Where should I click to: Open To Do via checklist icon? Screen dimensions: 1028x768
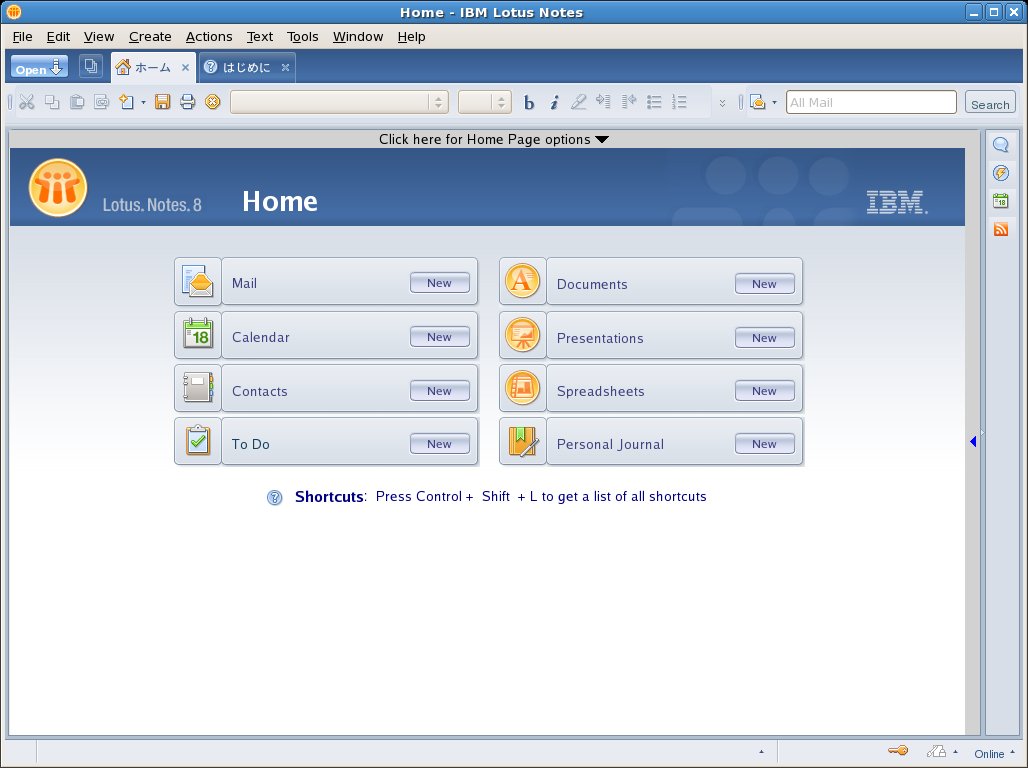click(x=197, y=441)
